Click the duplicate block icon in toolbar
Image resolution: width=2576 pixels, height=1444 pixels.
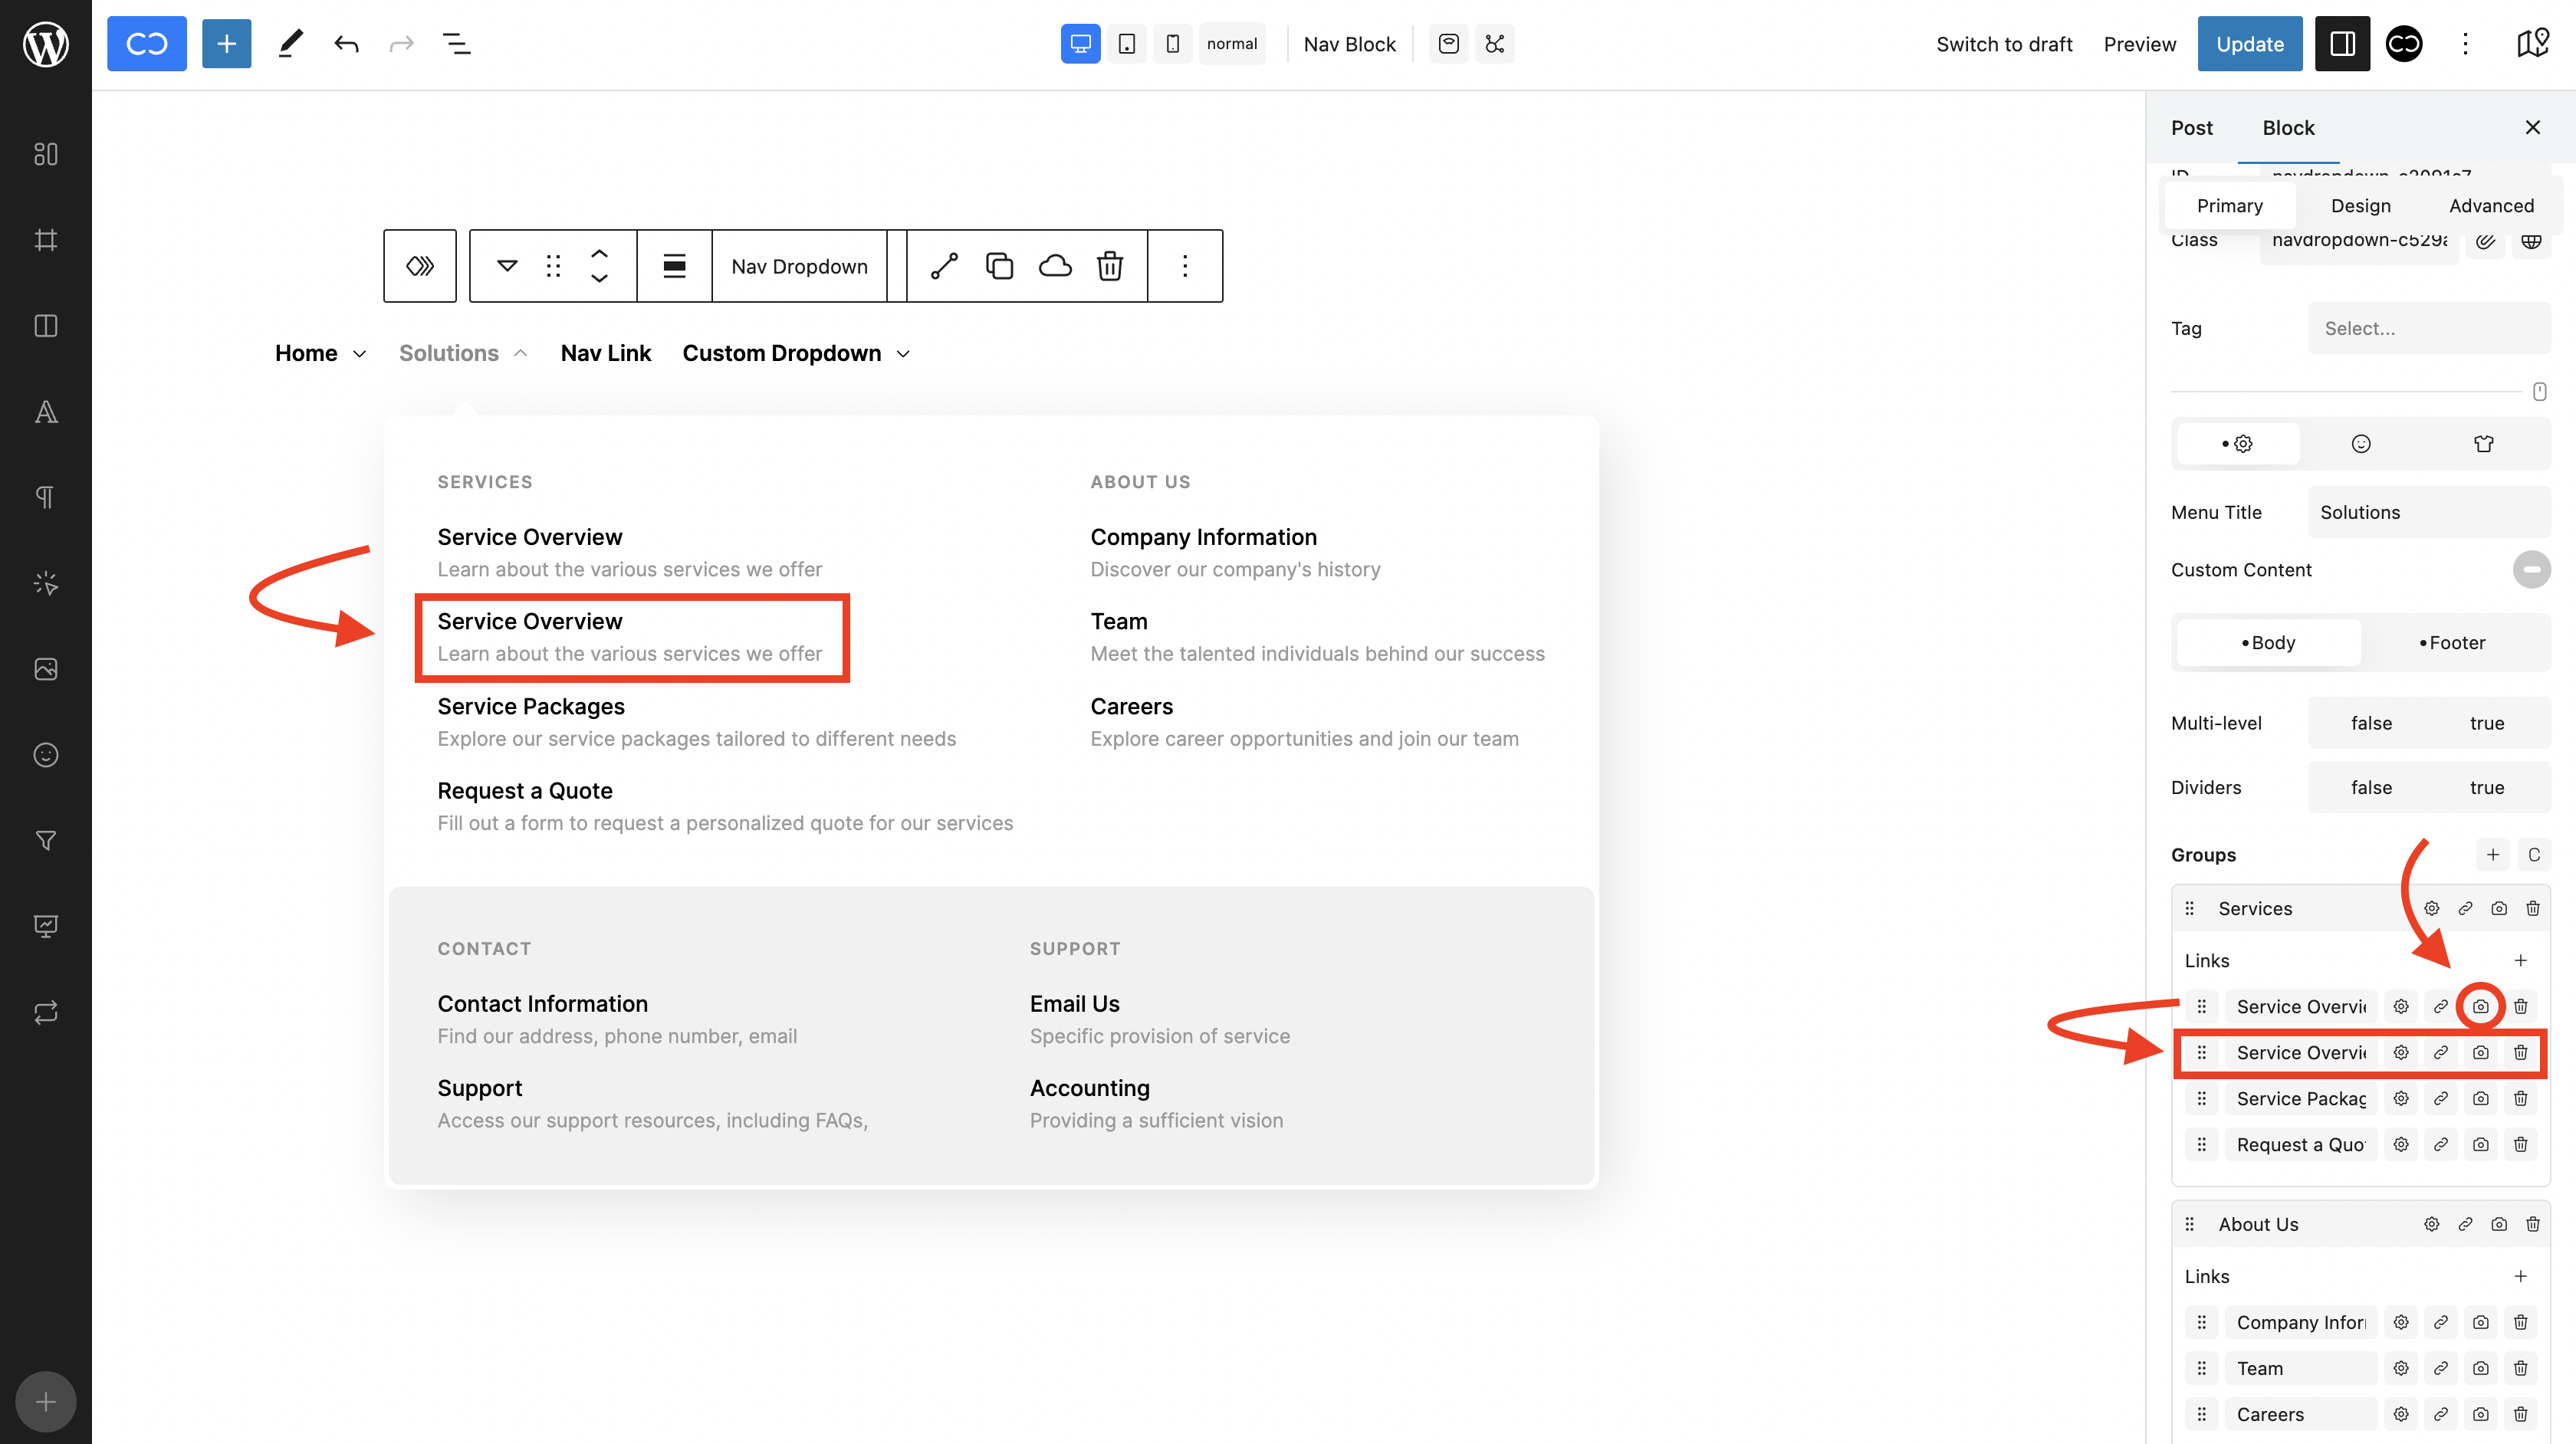click(x=999, y=266)
